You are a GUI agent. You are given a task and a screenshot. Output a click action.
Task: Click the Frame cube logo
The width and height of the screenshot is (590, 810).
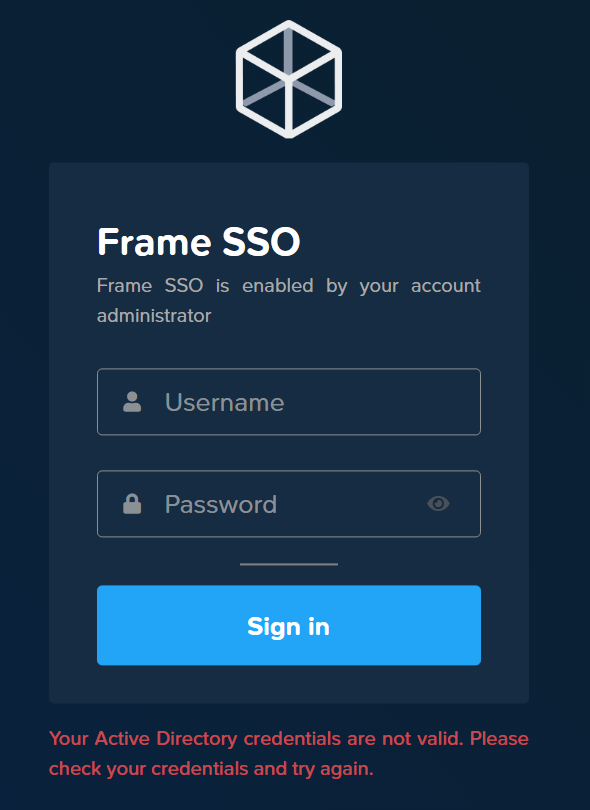(288, 77)
